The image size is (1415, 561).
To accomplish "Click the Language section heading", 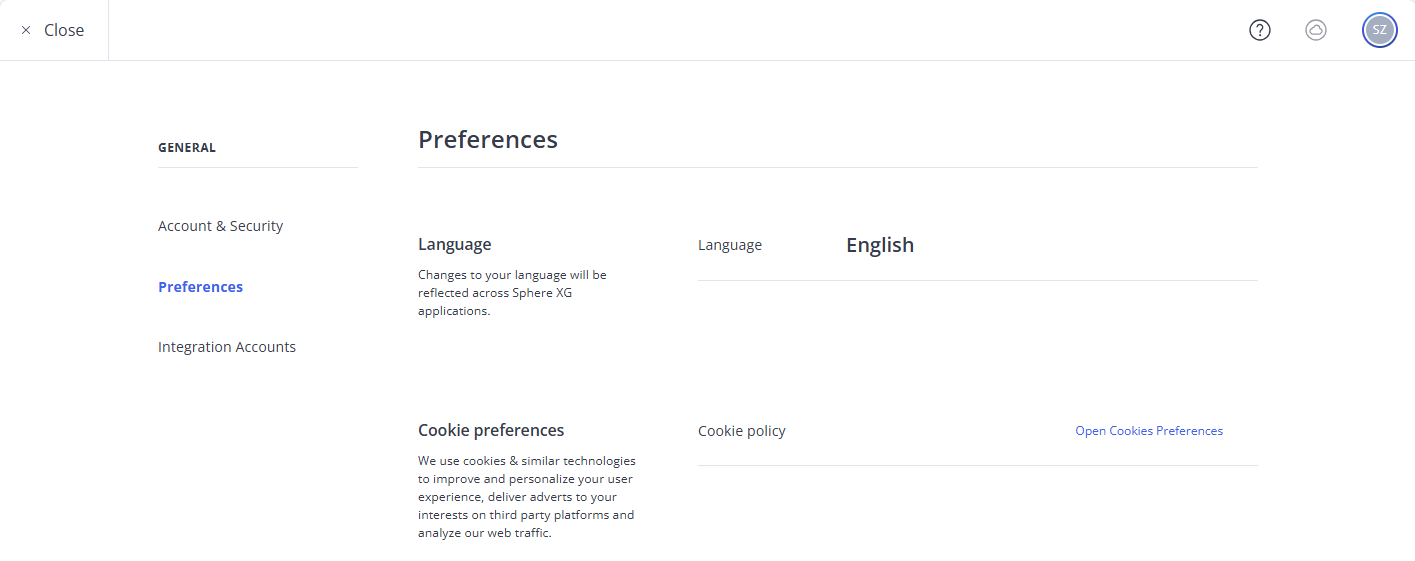I will [455, 244].
